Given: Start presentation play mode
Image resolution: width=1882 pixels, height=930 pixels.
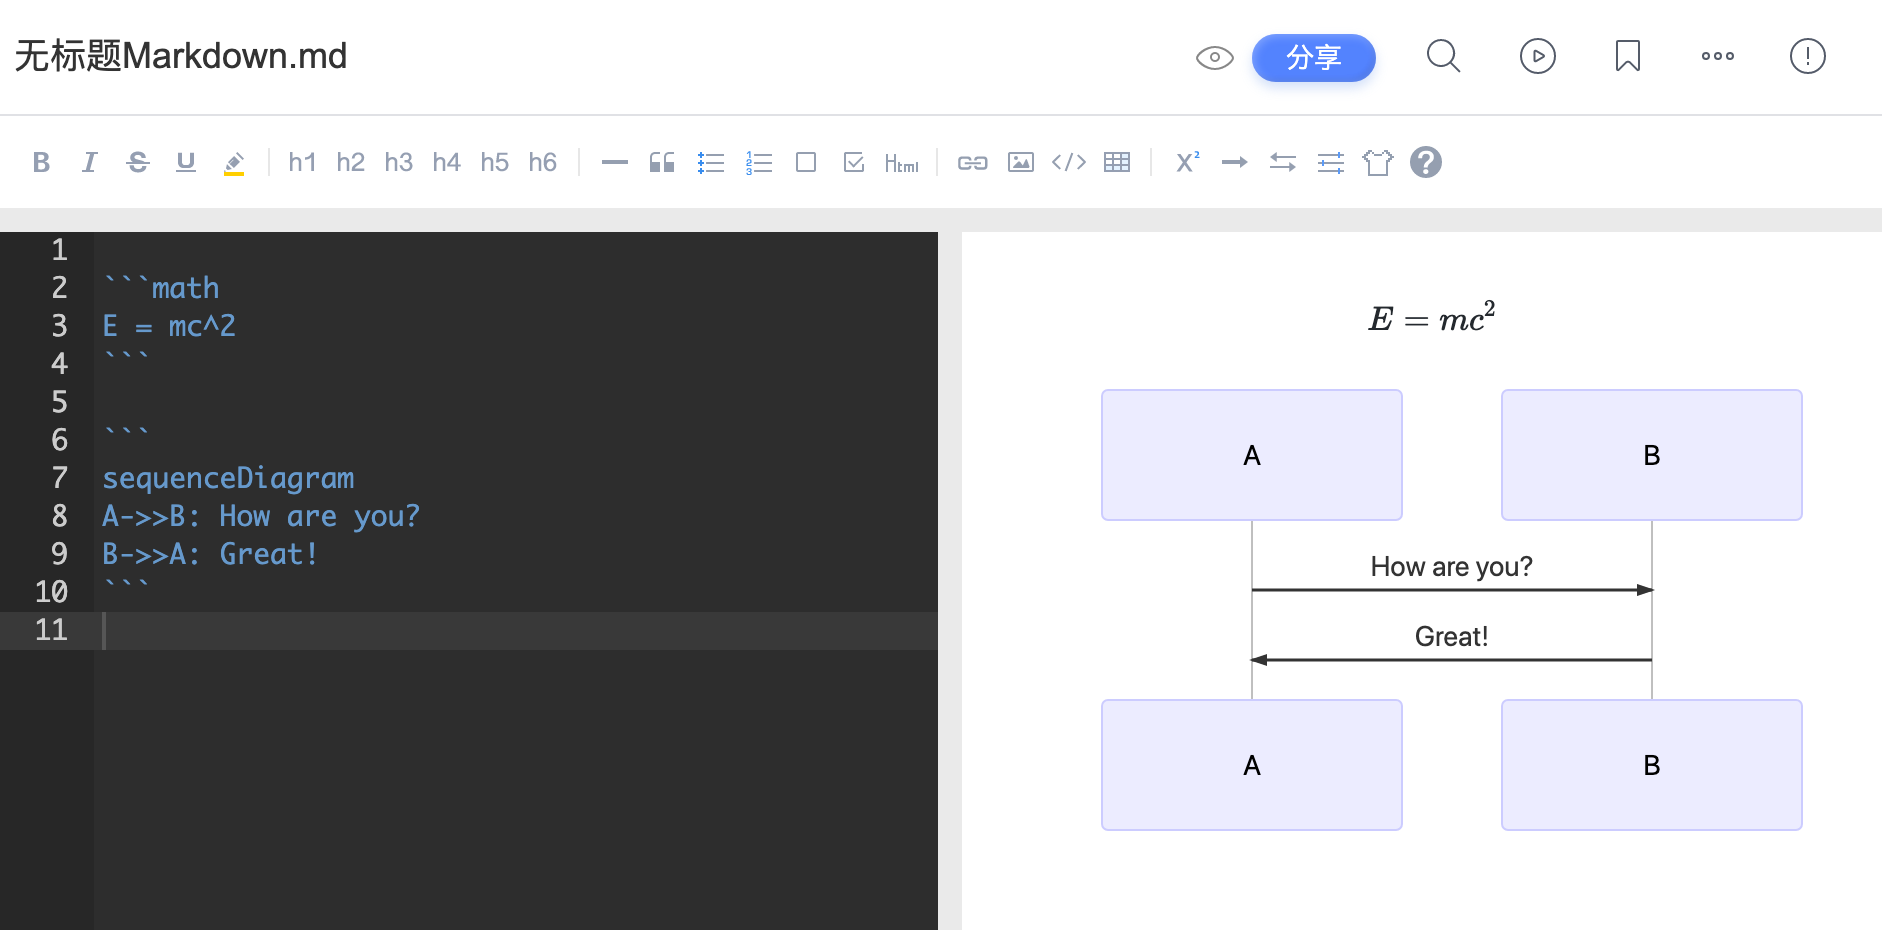Looking at the screenshot, I should [x=1538, y=56].
